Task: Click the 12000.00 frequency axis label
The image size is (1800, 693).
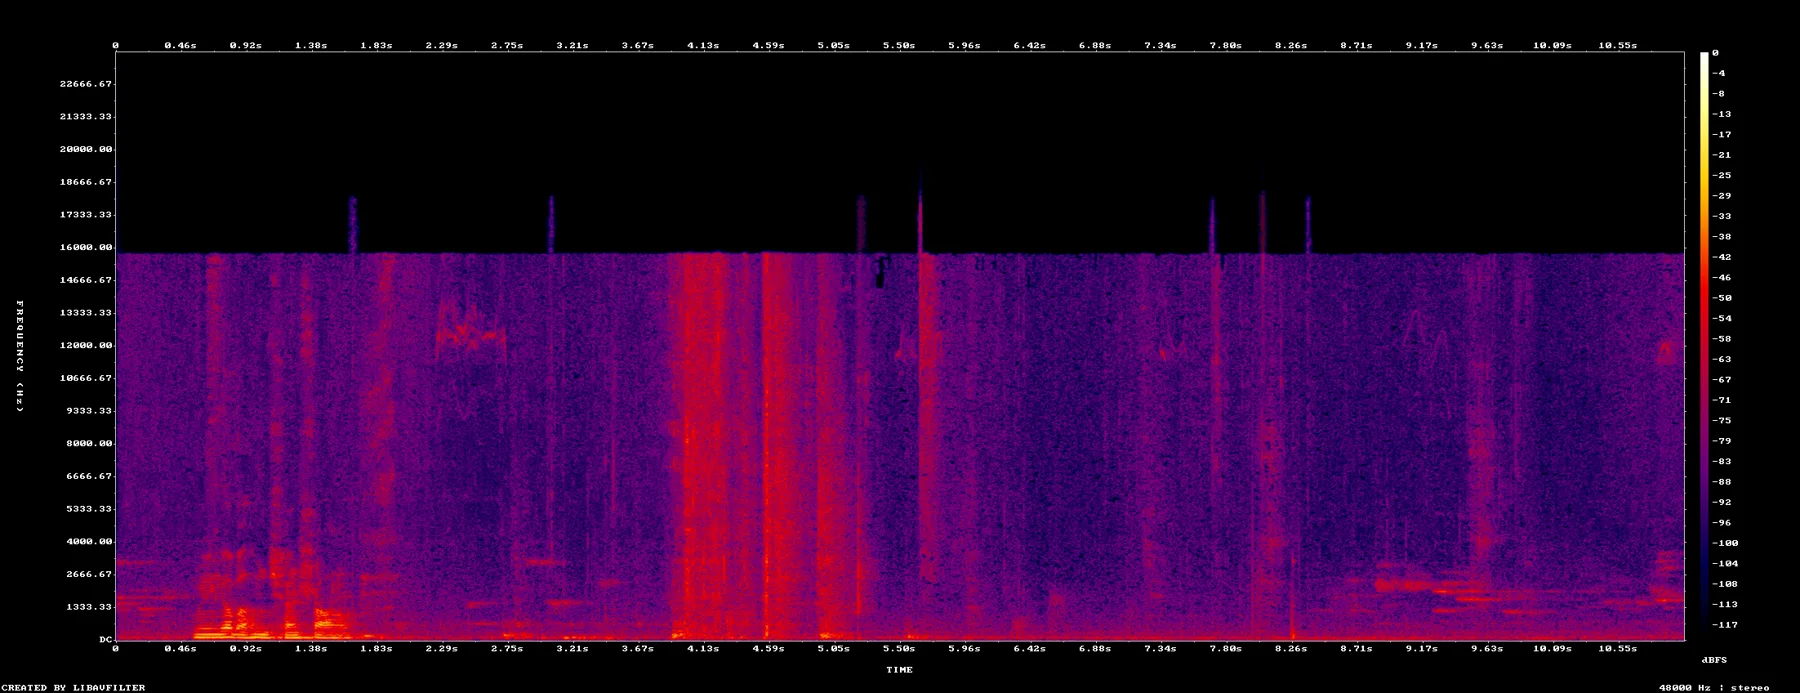Action: click(86, 346)
